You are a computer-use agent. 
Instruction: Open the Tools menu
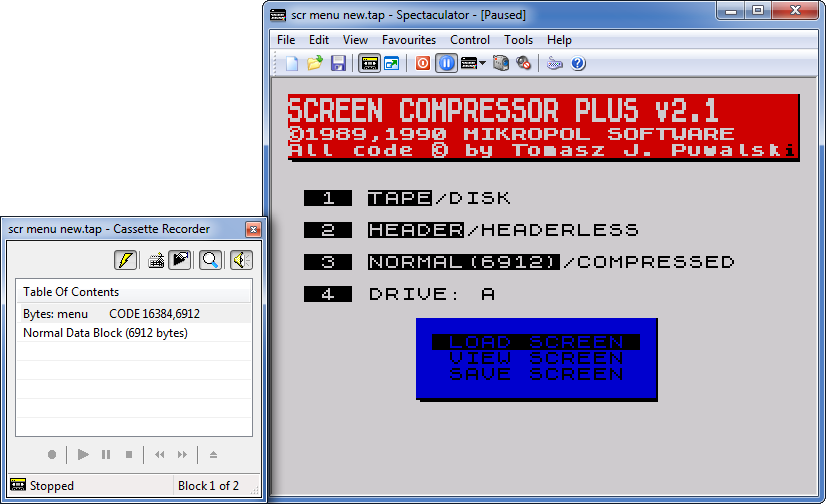[x=518, y=40]
